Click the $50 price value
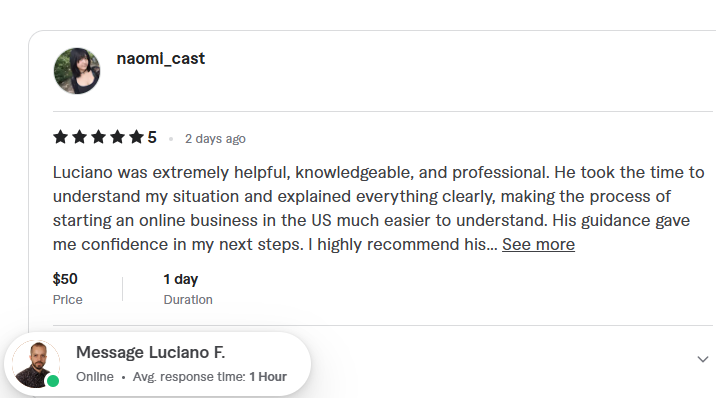 coord(65,279)
